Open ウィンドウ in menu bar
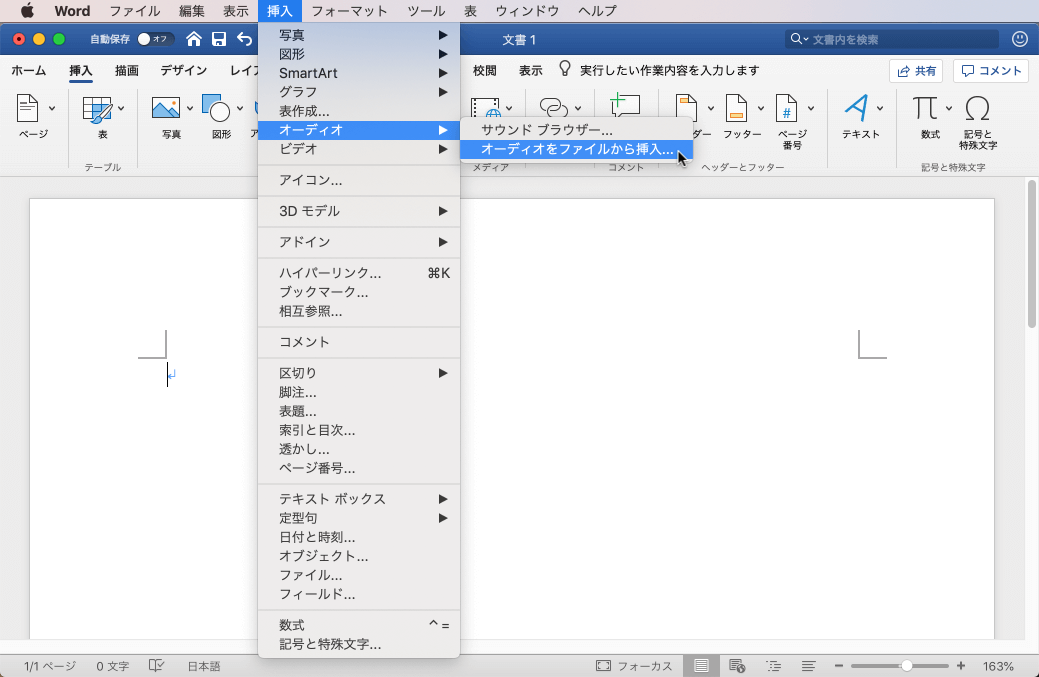The width and height of the screenshot is (1039, 677). point(527,11)
